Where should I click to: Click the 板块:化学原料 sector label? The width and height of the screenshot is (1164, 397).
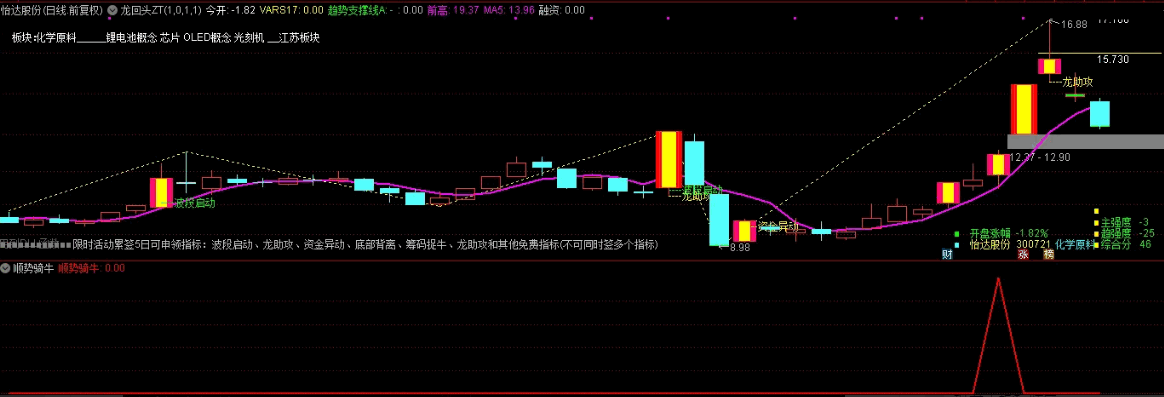coord(44,37)
